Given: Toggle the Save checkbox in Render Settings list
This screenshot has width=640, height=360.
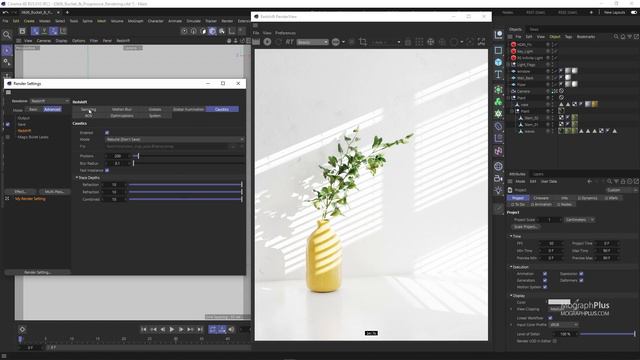Looking at the screenshot, I should tap(8, 124).
